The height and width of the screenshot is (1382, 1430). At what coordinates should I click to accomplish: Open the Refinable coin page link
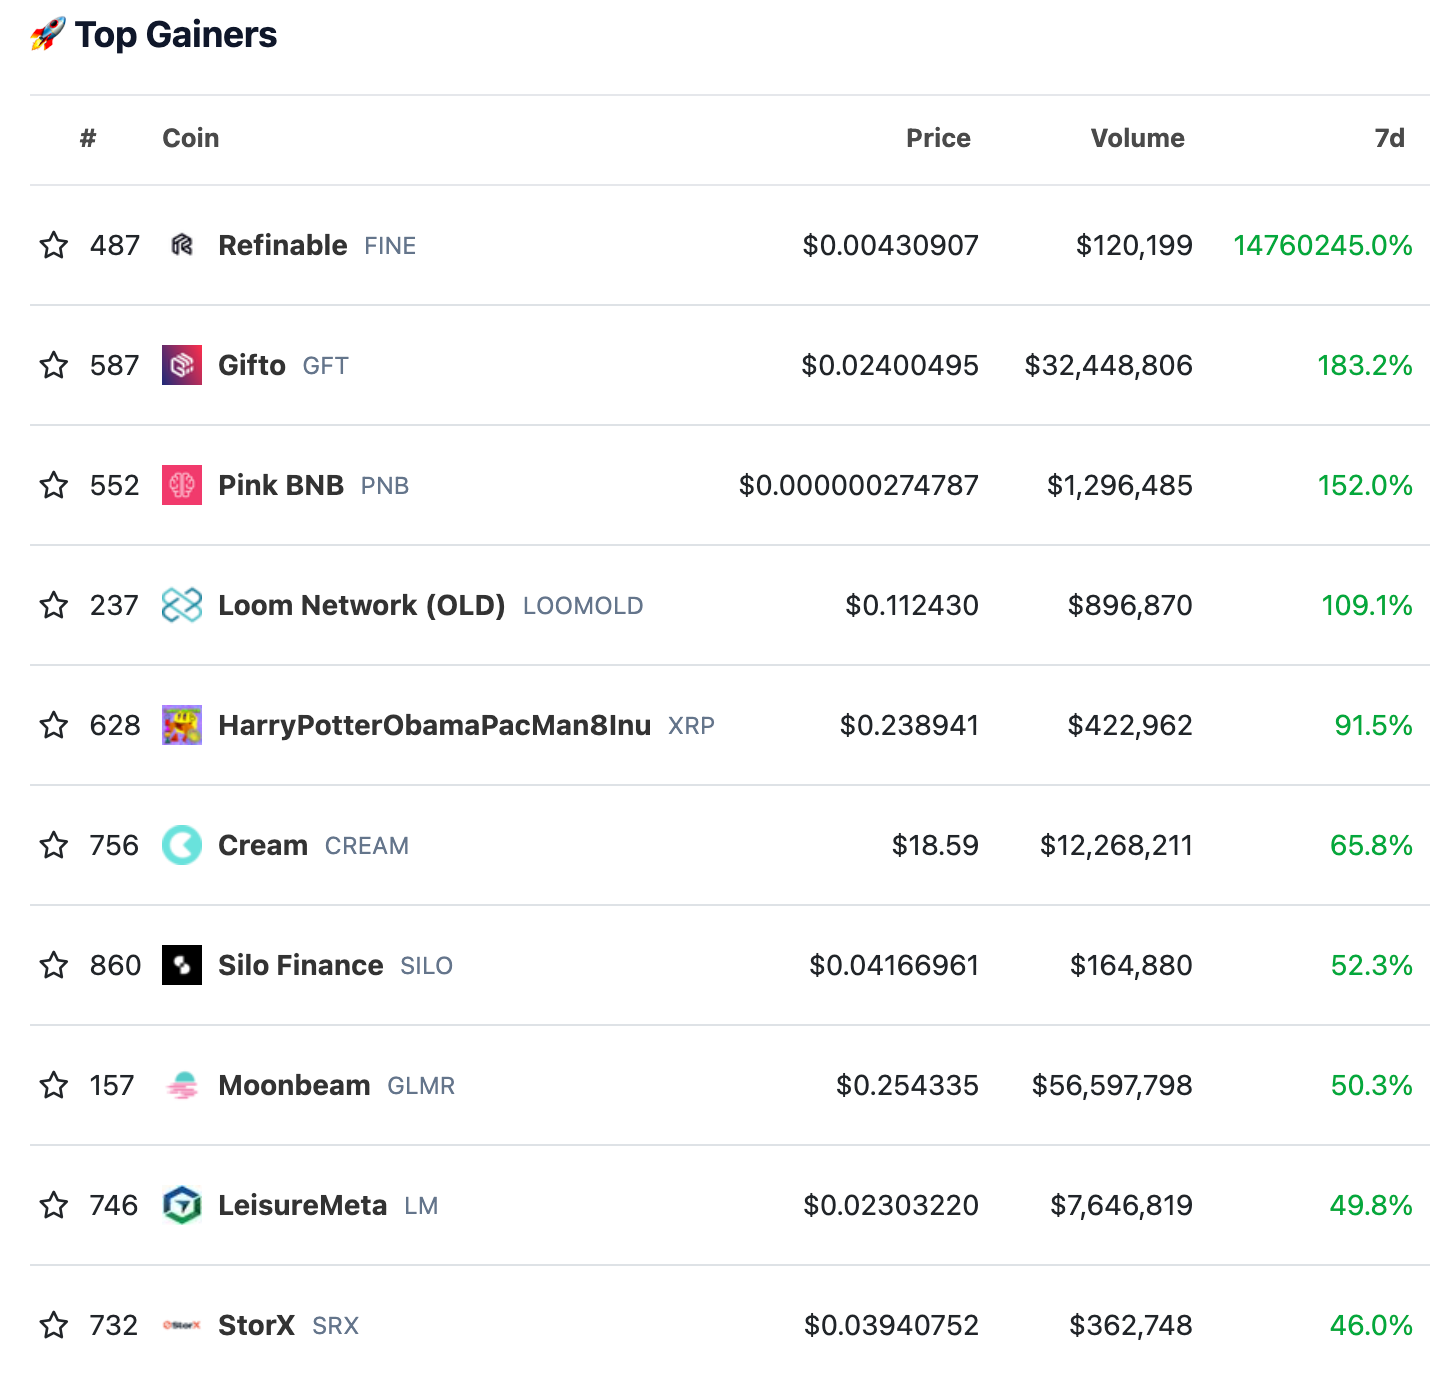(x=283, y=245)
